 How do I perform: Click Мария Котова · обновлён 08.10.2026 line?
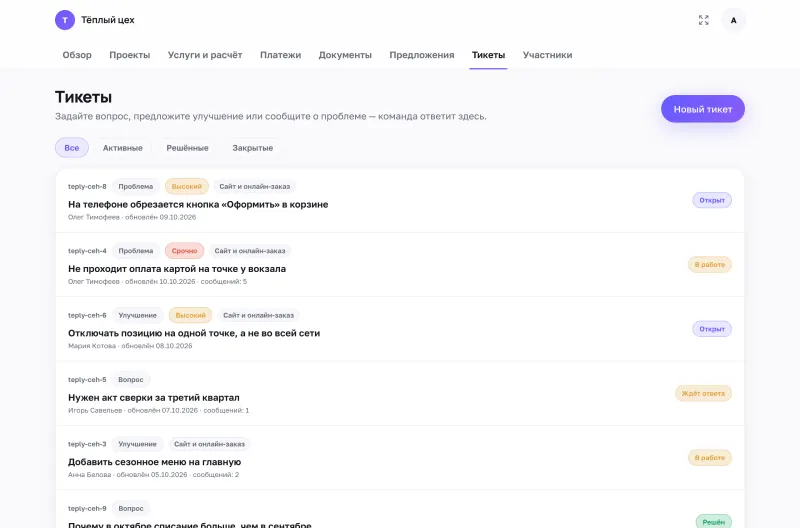coord(130,346)
